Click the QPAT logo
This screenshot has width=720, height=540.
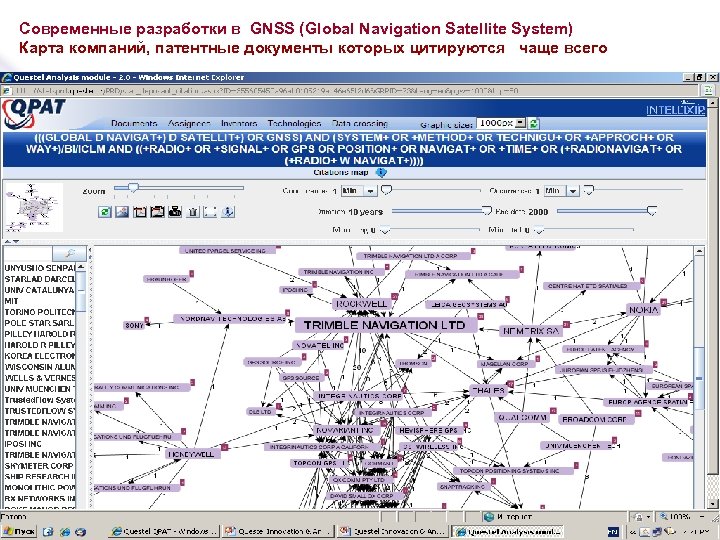(x=34, y=113)
